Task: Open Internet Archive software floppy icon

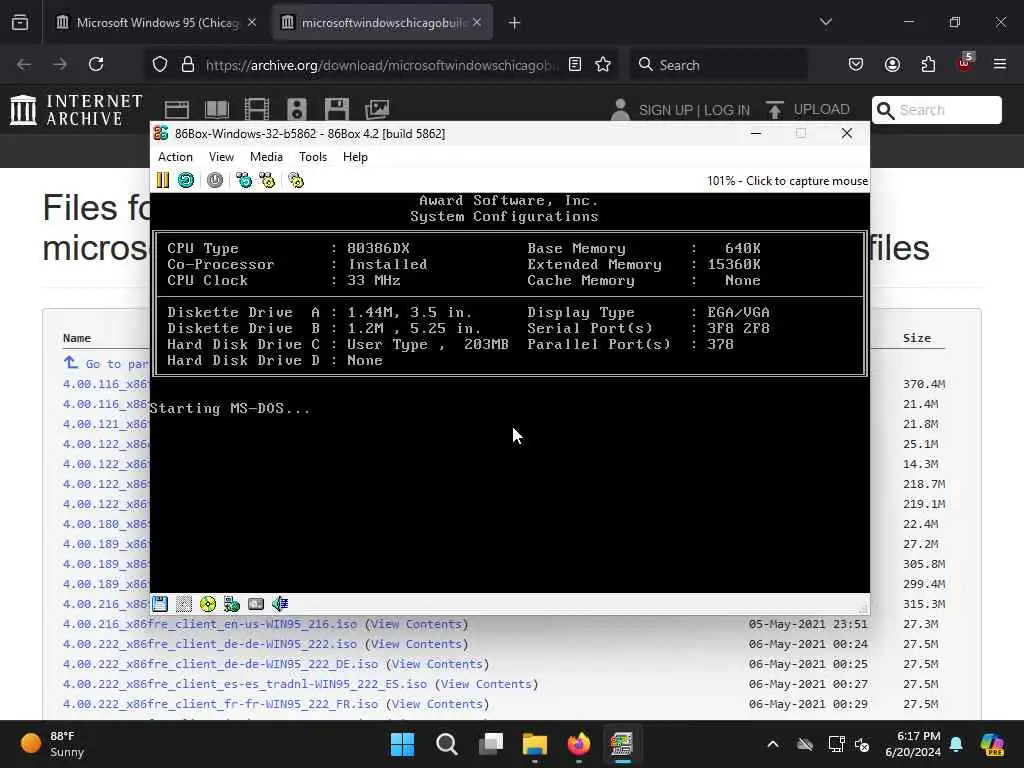Action: coord(336,110)
